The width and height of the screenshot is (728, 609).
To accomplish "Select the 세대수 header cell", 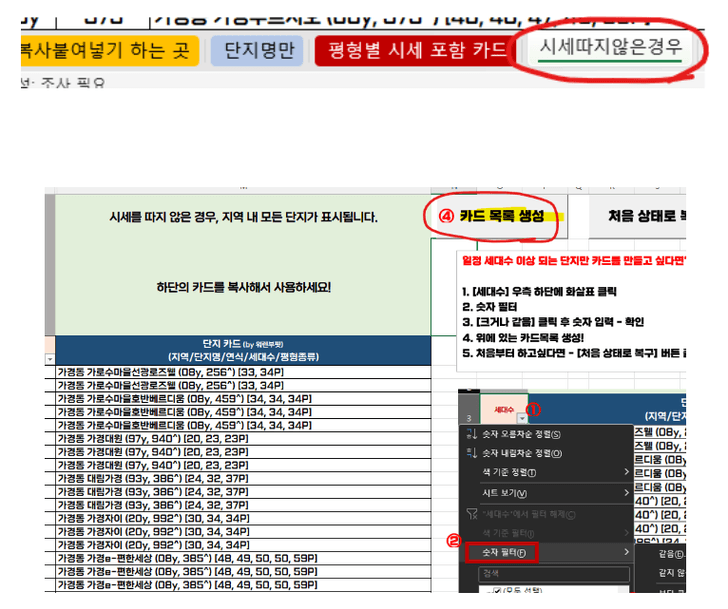I will click(504, 408).
